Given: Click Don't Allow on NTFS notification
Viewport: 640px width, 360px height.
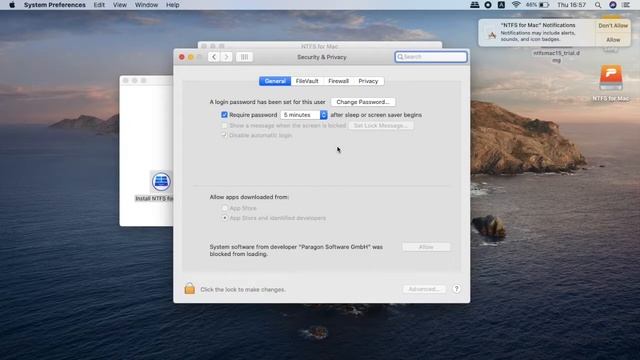Looking at the screenshot, I should tap(613, 26).
